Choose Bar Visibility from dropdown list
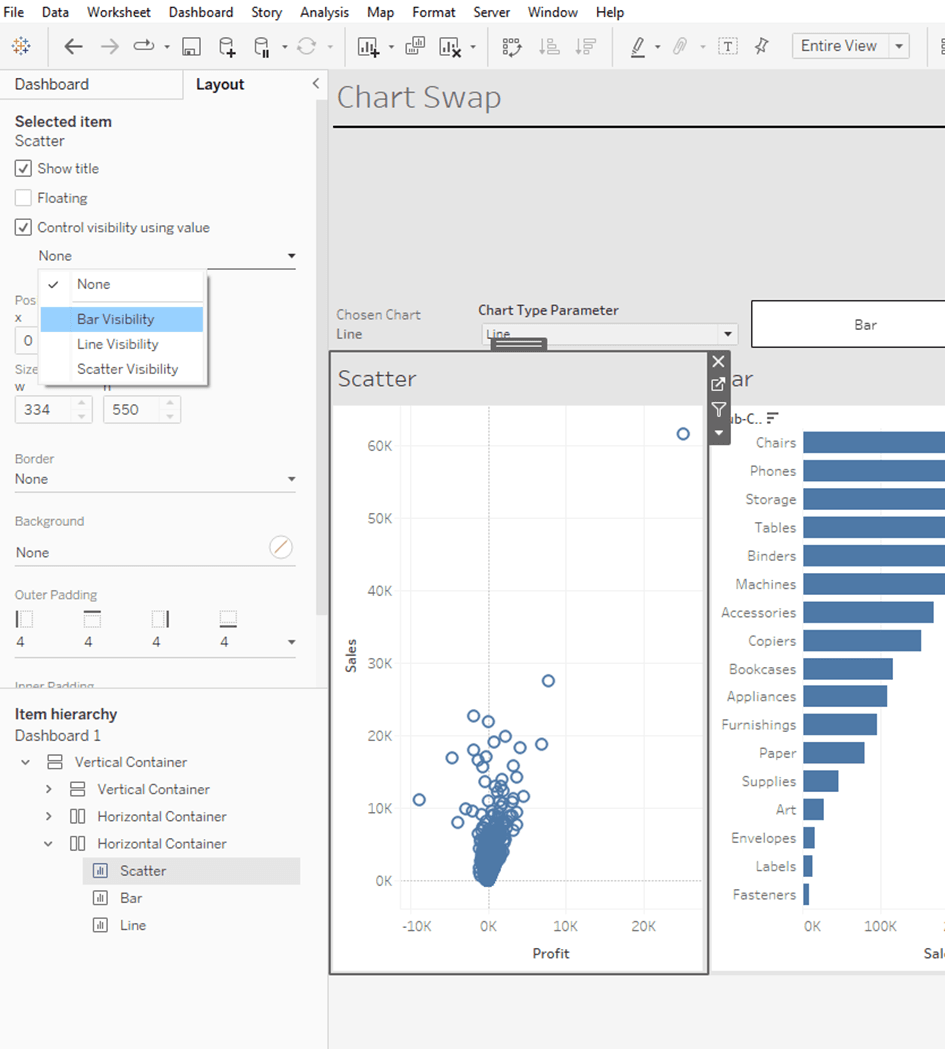945x1049 pixels. [122, 319]
